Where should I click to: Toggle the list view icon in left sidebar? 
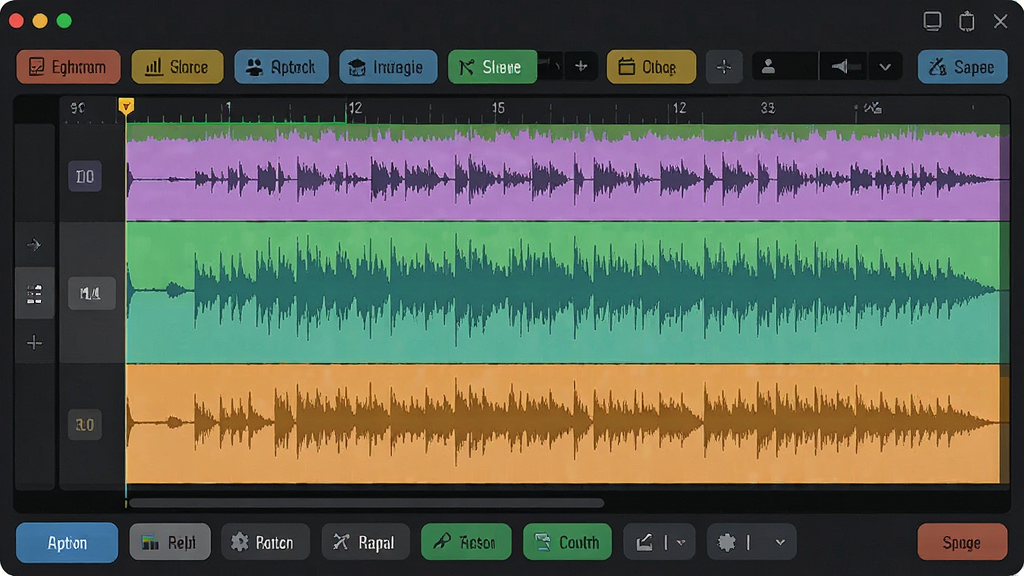click(x=34, y=293)
